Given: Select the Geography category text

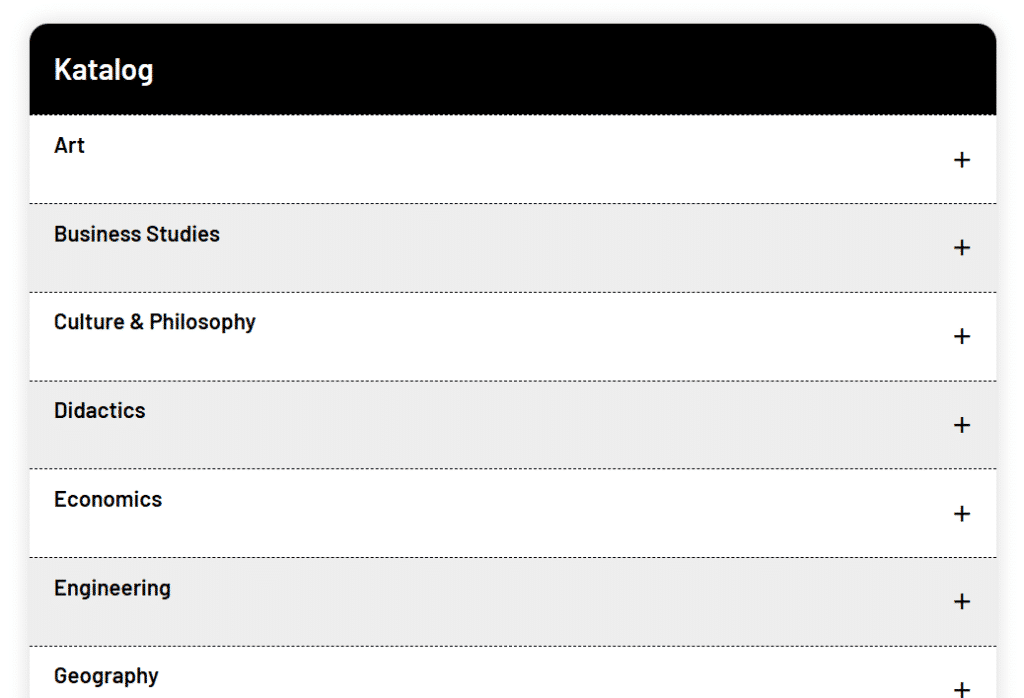Looking at the screenshot, I should pyautogui.click(x=106, y=676).
